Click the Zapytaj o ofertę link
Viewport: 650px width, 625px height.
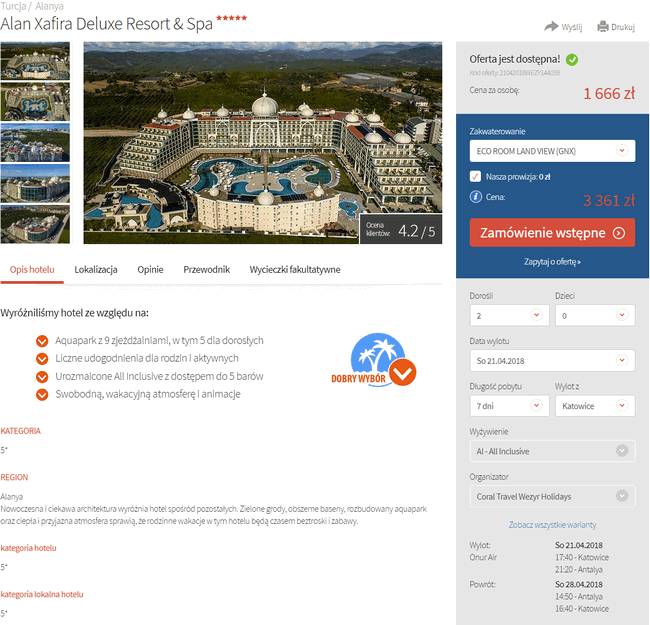click(x=552, y=262)
